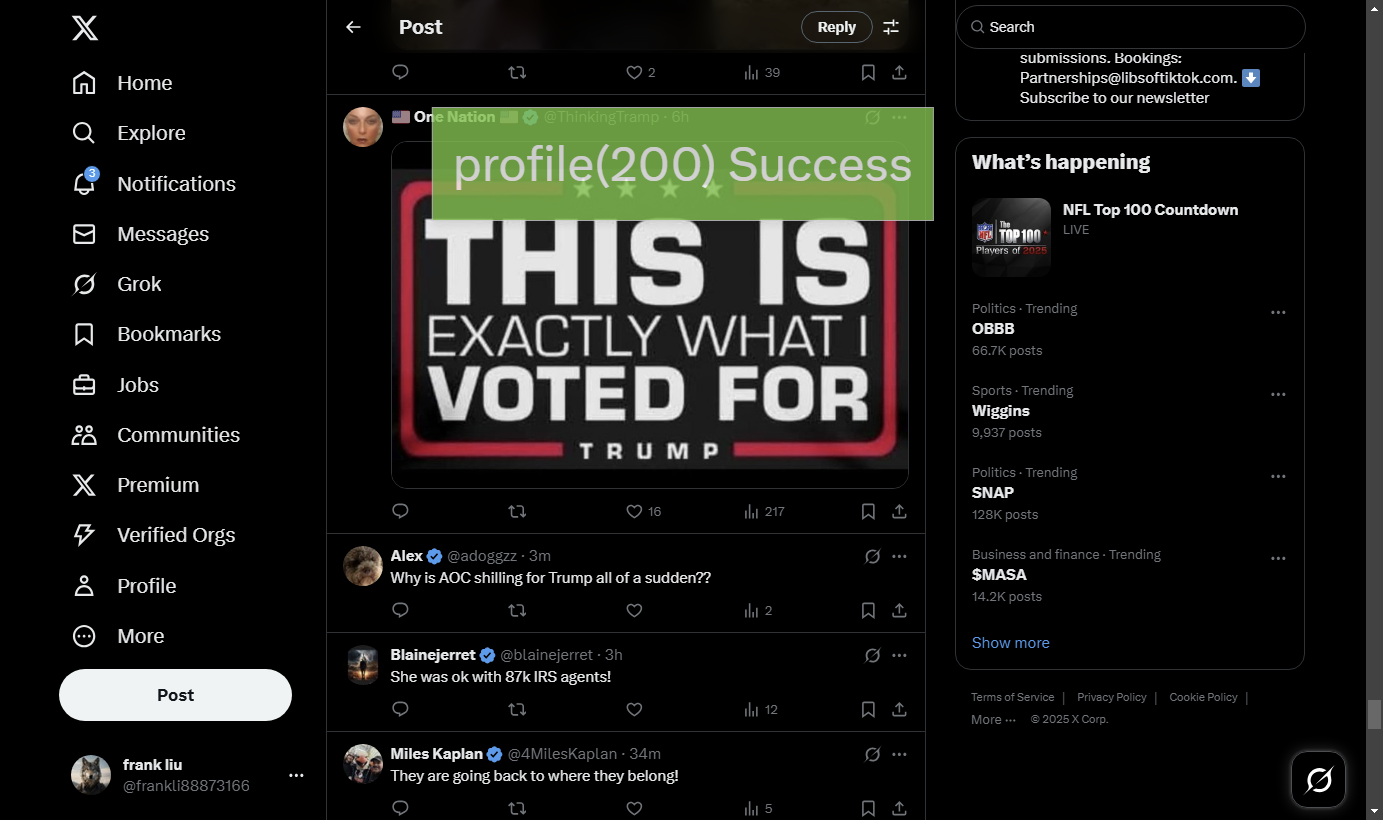The width and height of the screenshot is (1383, 820).
Task: Like the One Nation post
Action: 634,511
